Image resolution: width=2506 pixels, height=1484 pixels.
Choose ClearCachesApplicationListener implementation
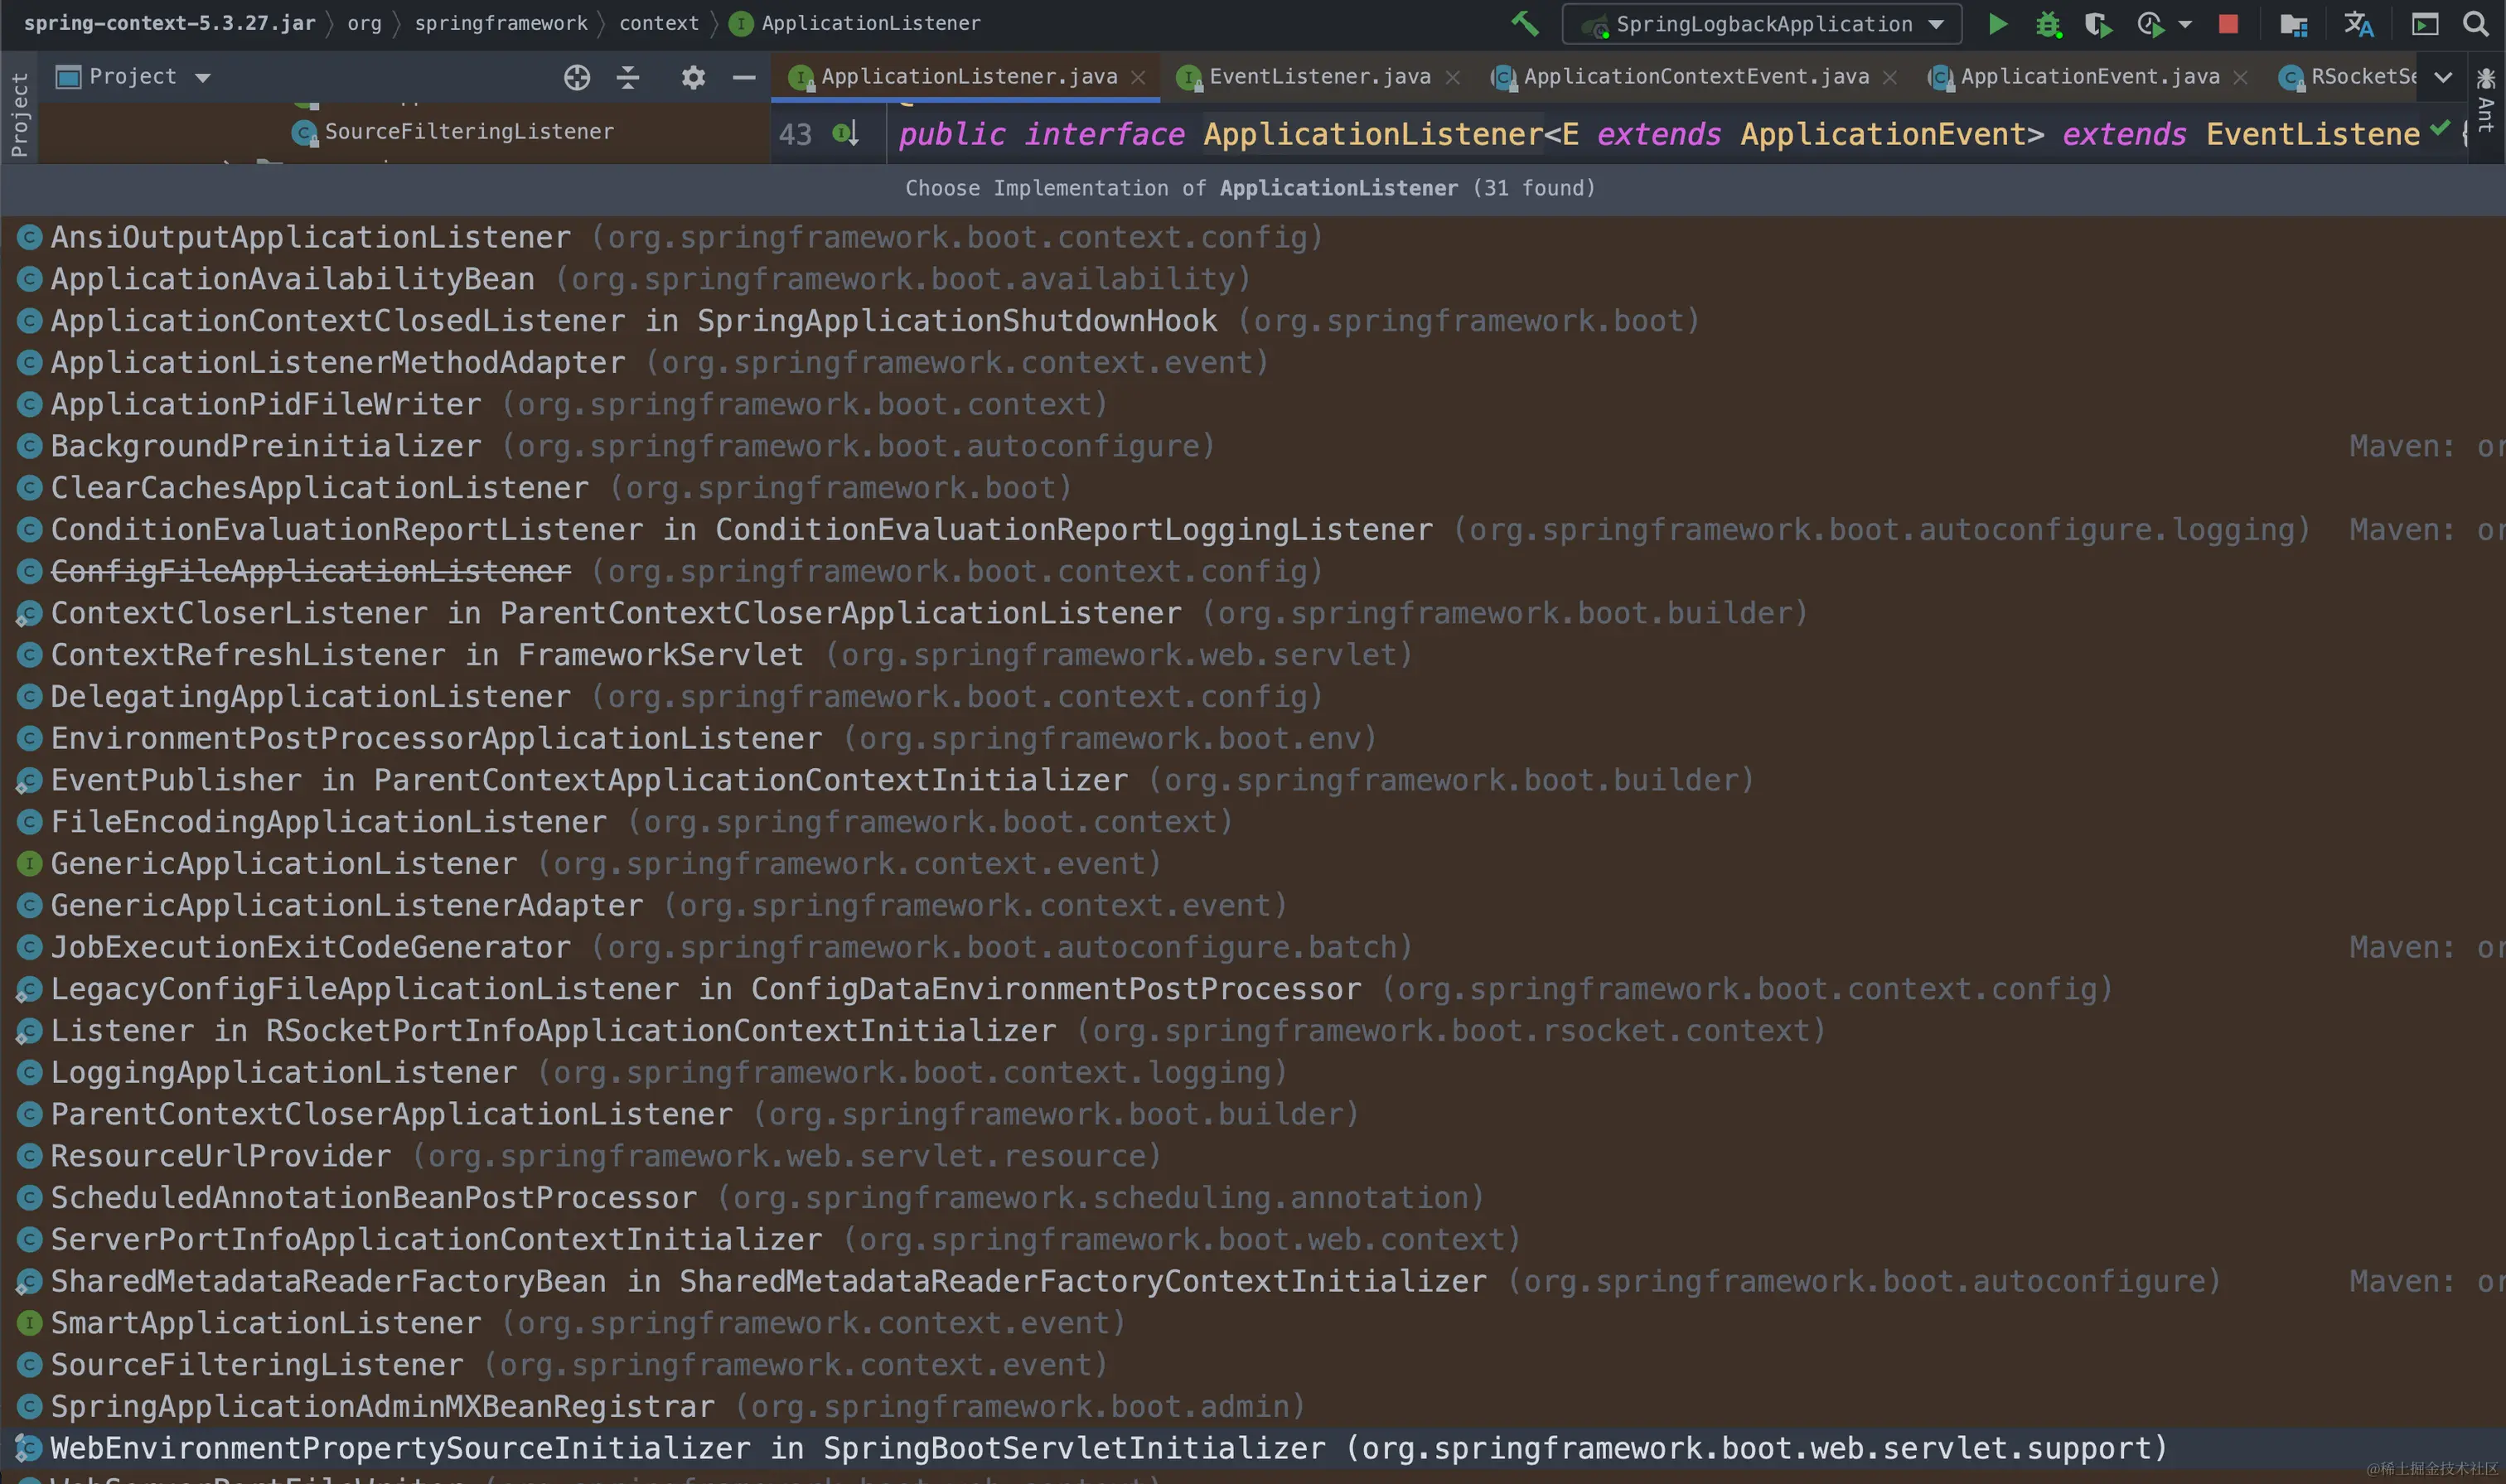1252,488
